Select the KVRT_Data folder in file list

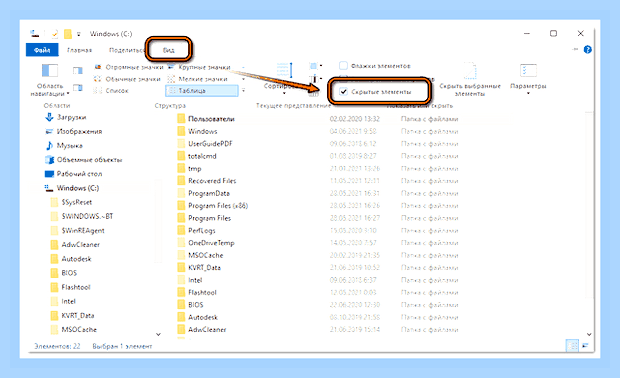[204, 268]
